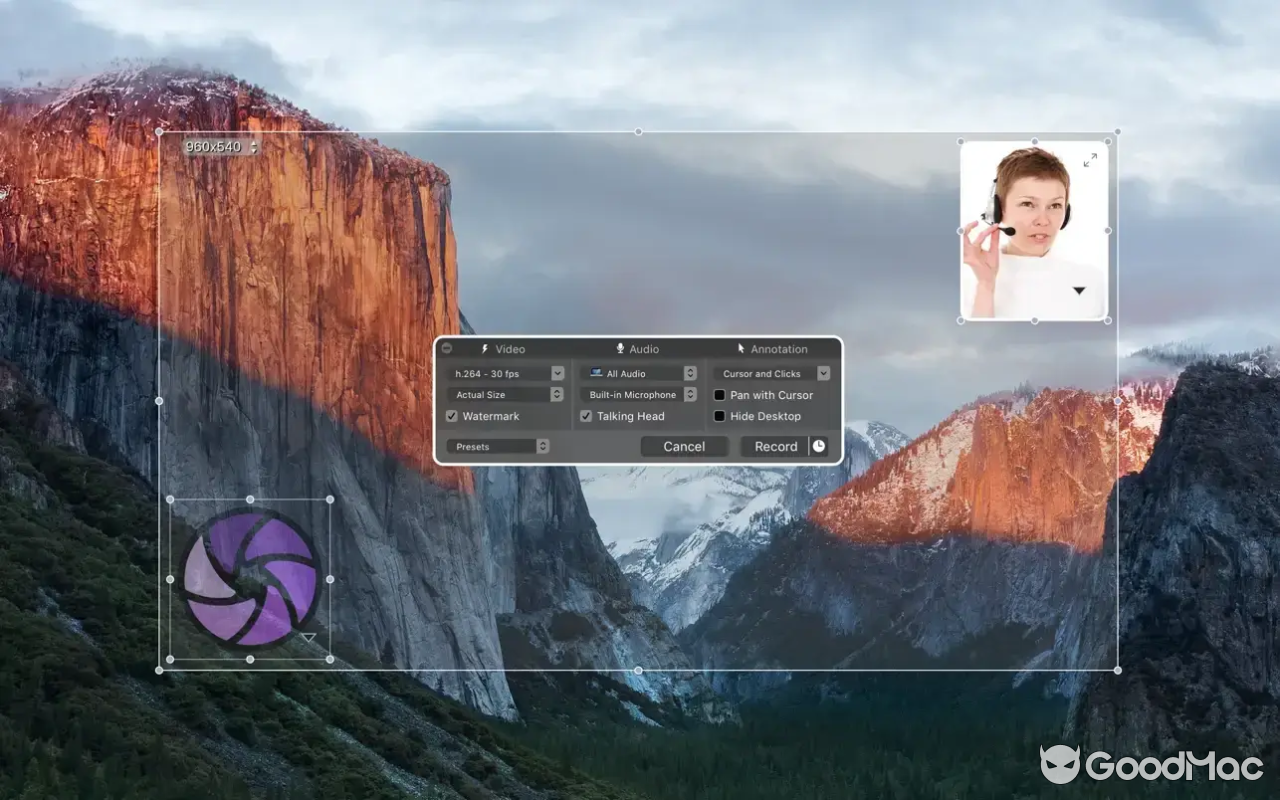Viewport: 1280px width, 800px height.
Task: Open the Cursor and Clicks annotation dropdown
Action: [x=822, y=373]
